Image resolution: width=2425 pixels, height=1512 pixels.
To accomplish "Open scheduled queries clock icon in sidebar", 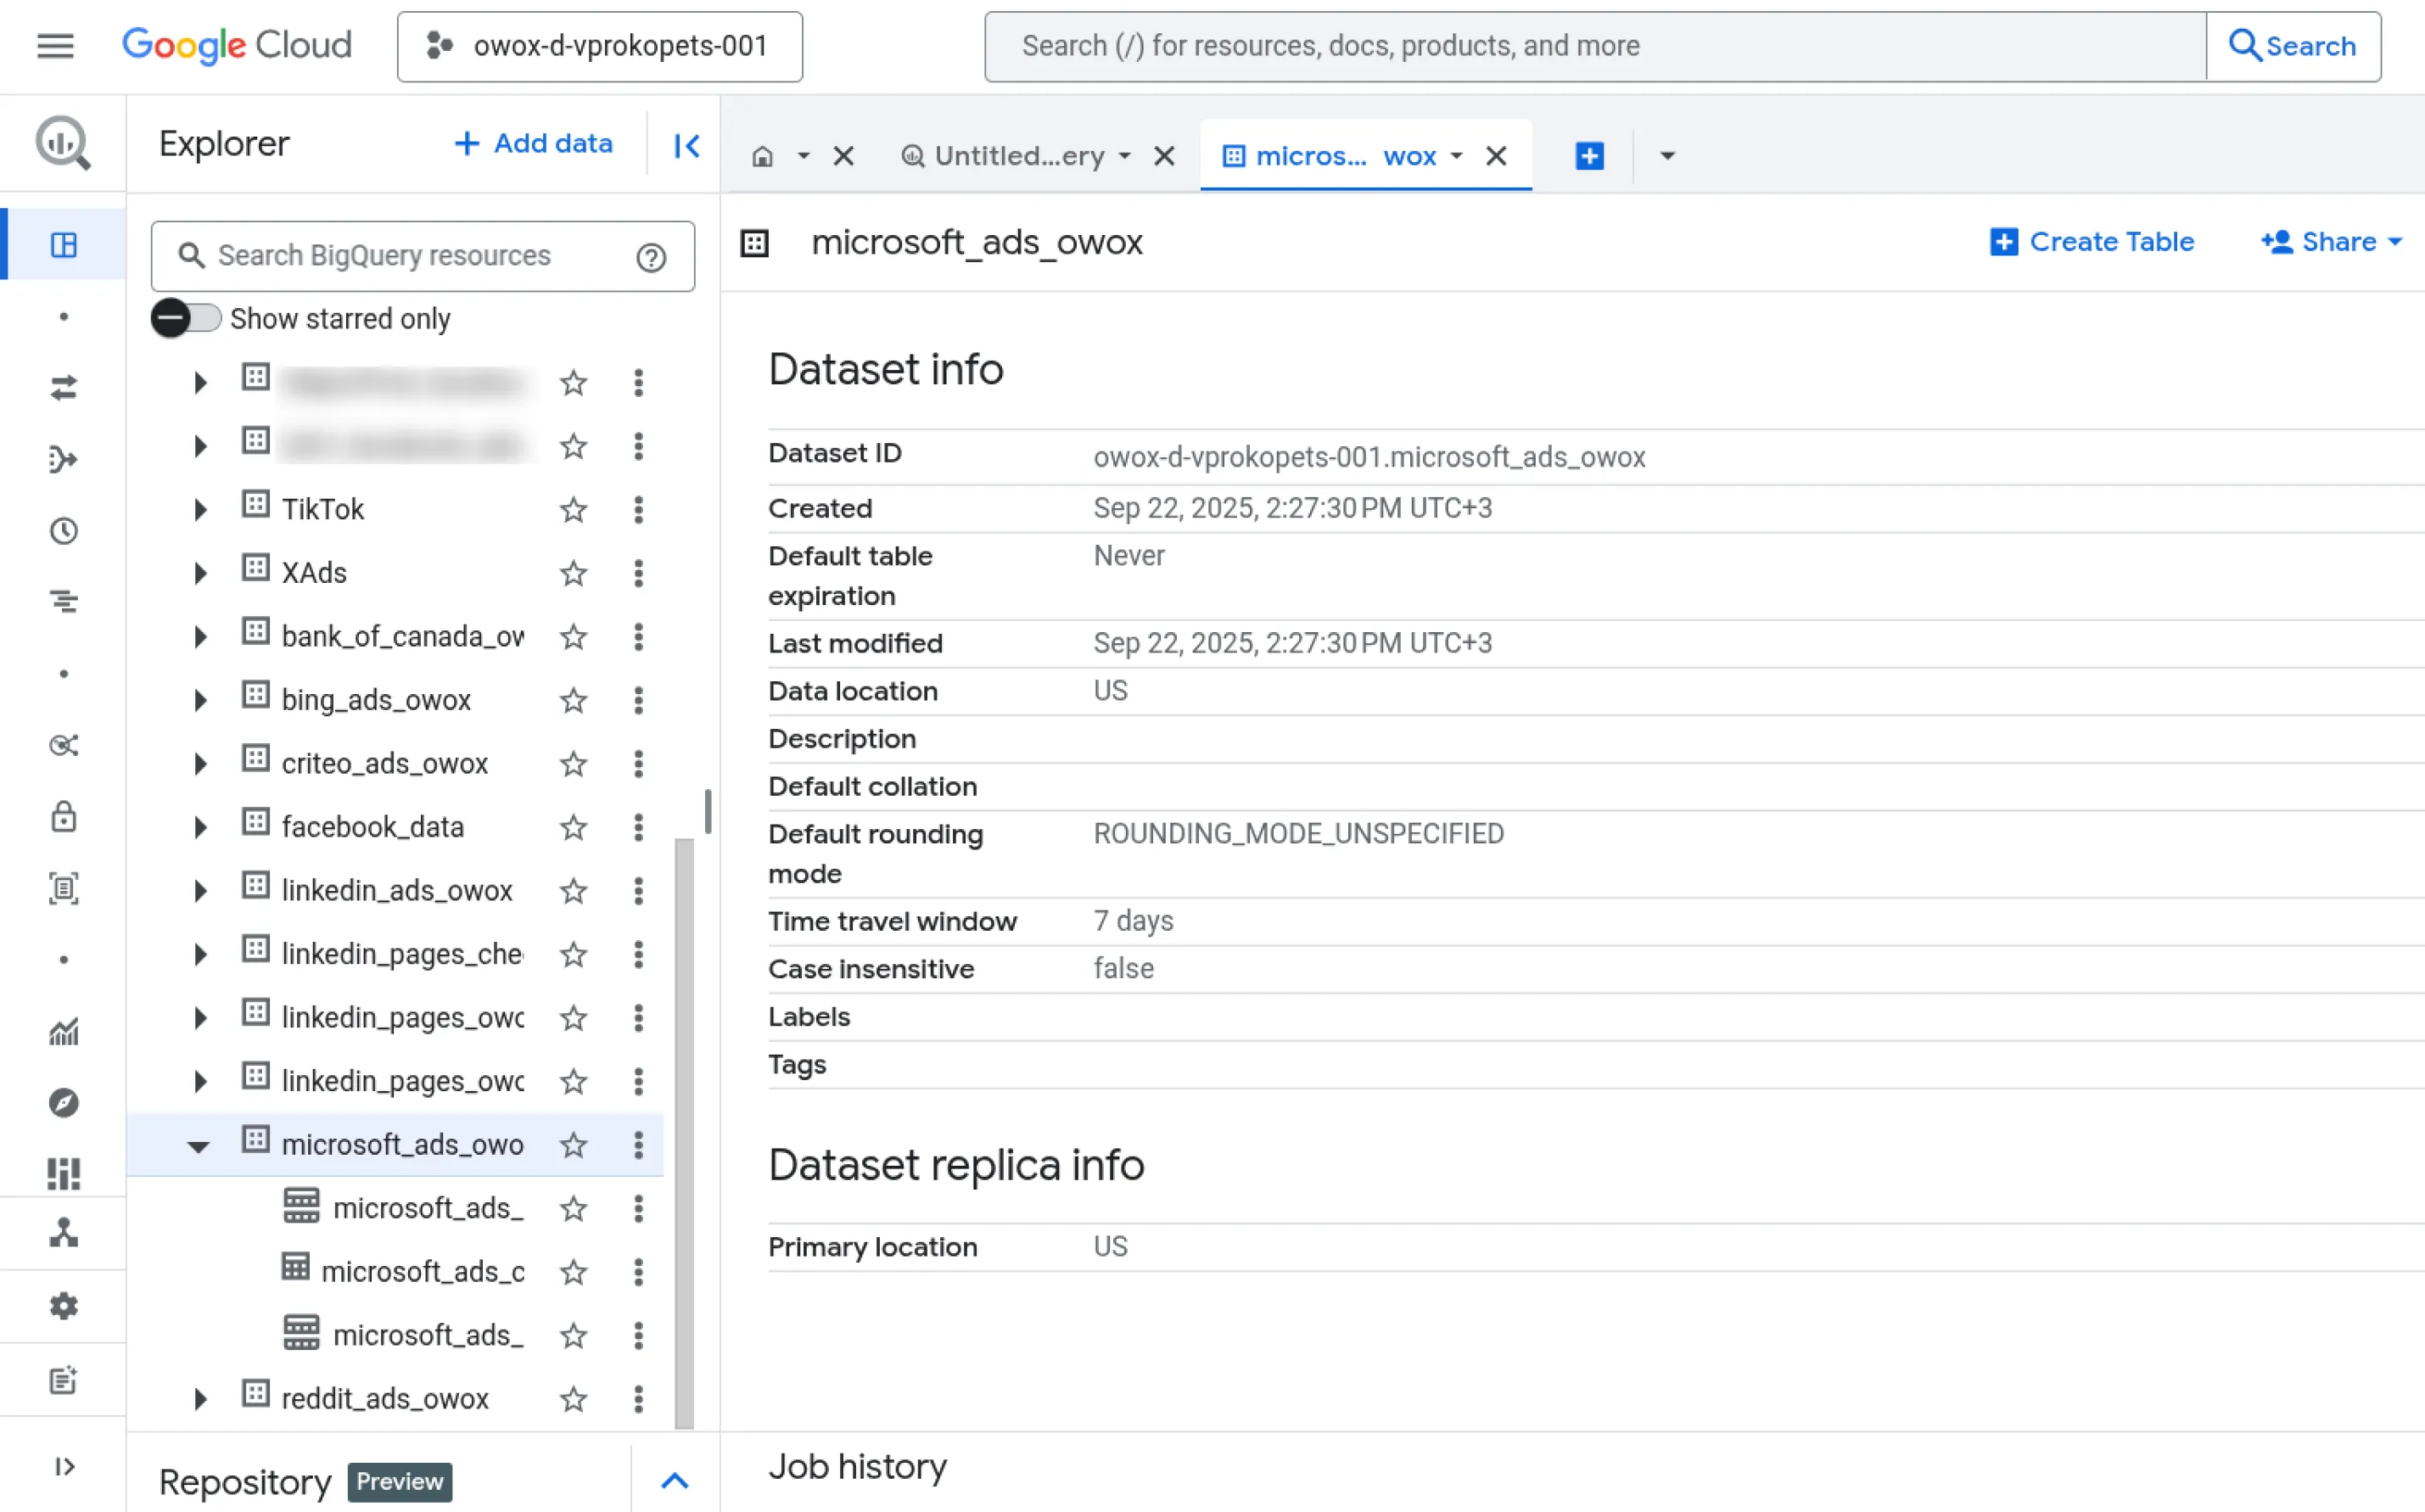I will point(63,531).
